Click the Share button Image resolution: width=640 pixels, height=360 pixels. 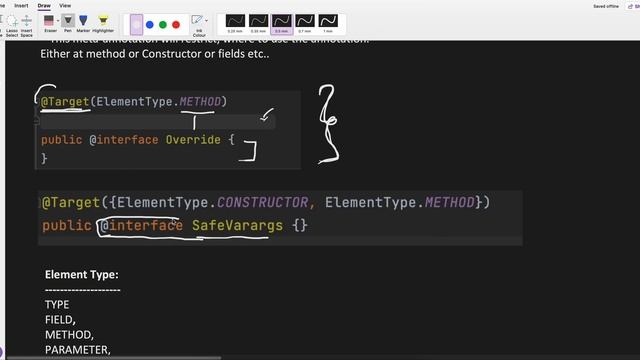pyautogui.click(x=634, y=7)
